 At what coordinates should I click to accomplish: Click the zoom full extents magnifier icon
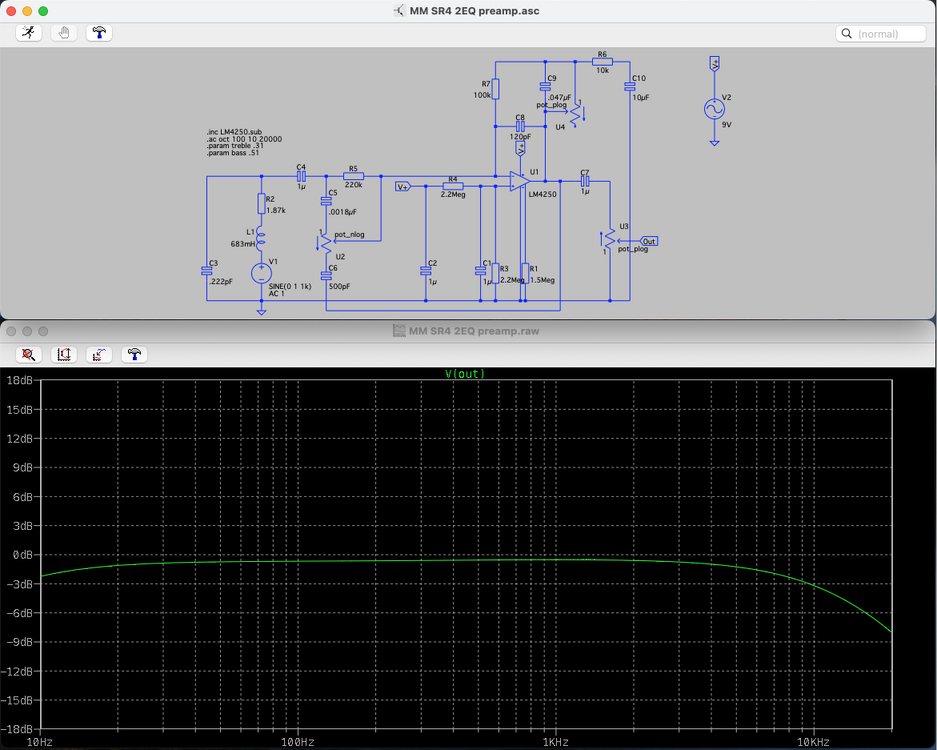28,354
